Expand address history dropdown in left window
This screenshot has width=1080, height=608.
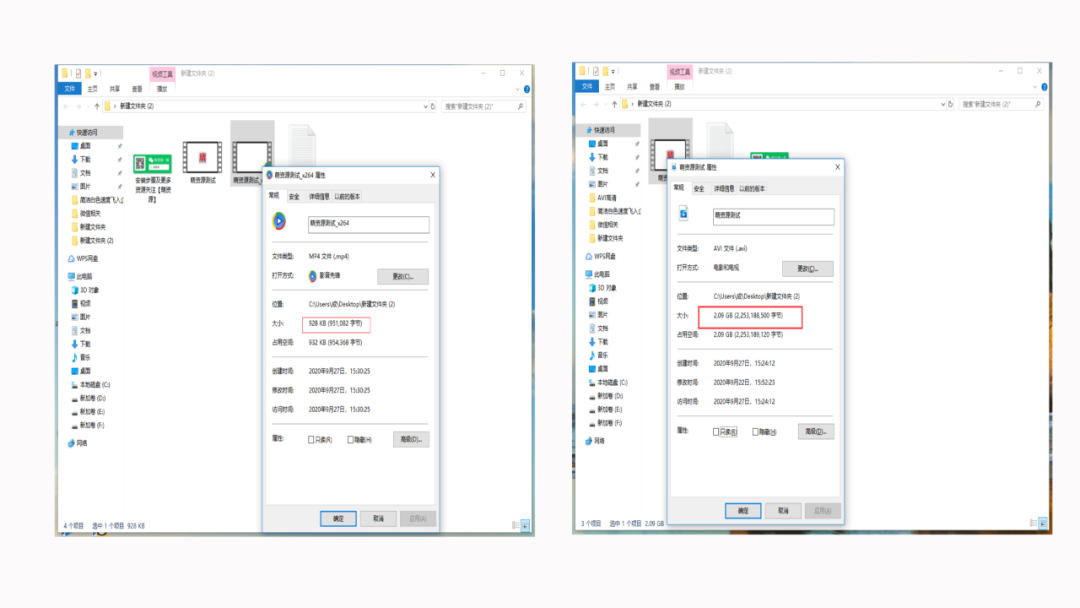[x=423, y=105]
